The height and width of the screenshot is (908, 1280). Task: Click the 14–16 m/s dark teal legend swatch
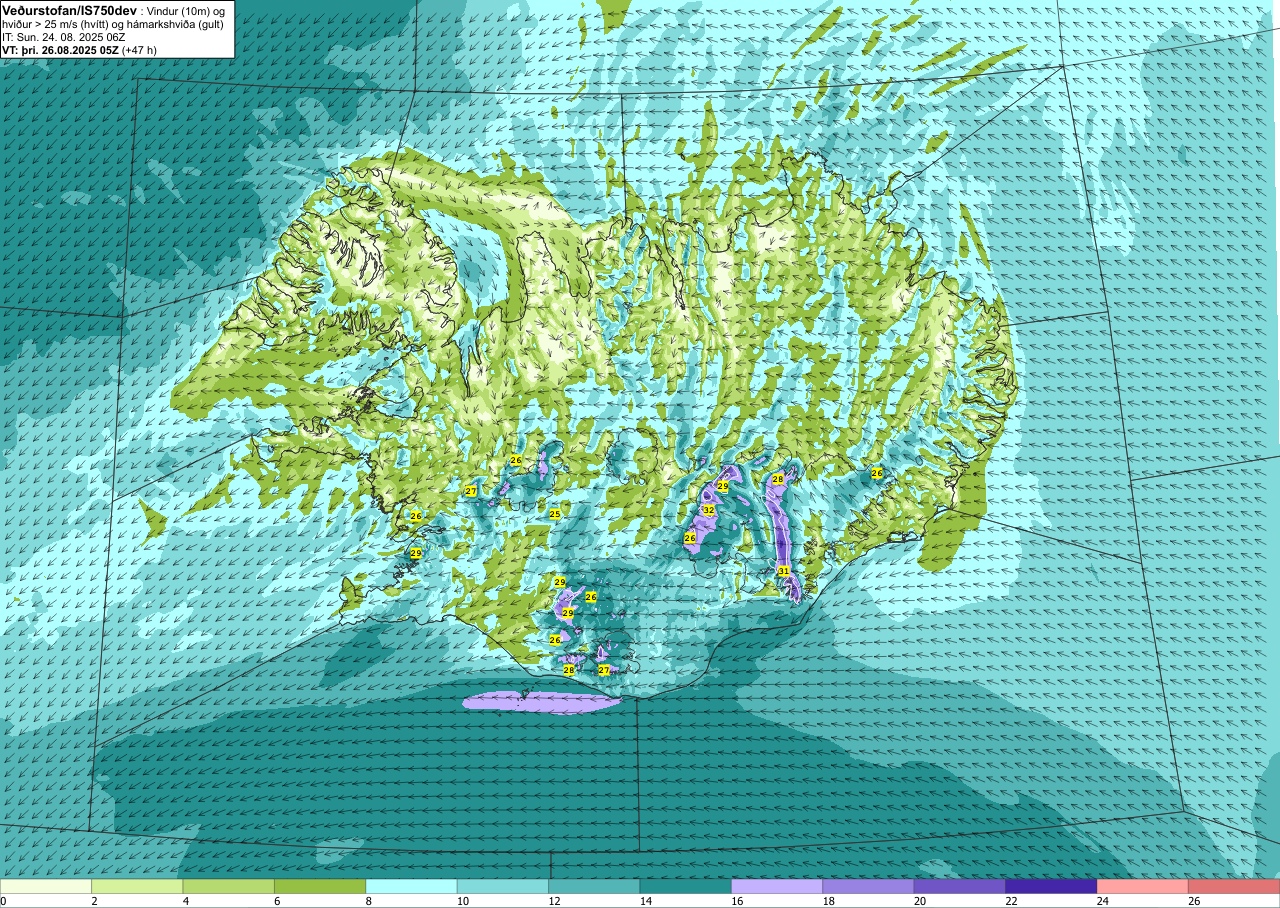click(685, 886)
